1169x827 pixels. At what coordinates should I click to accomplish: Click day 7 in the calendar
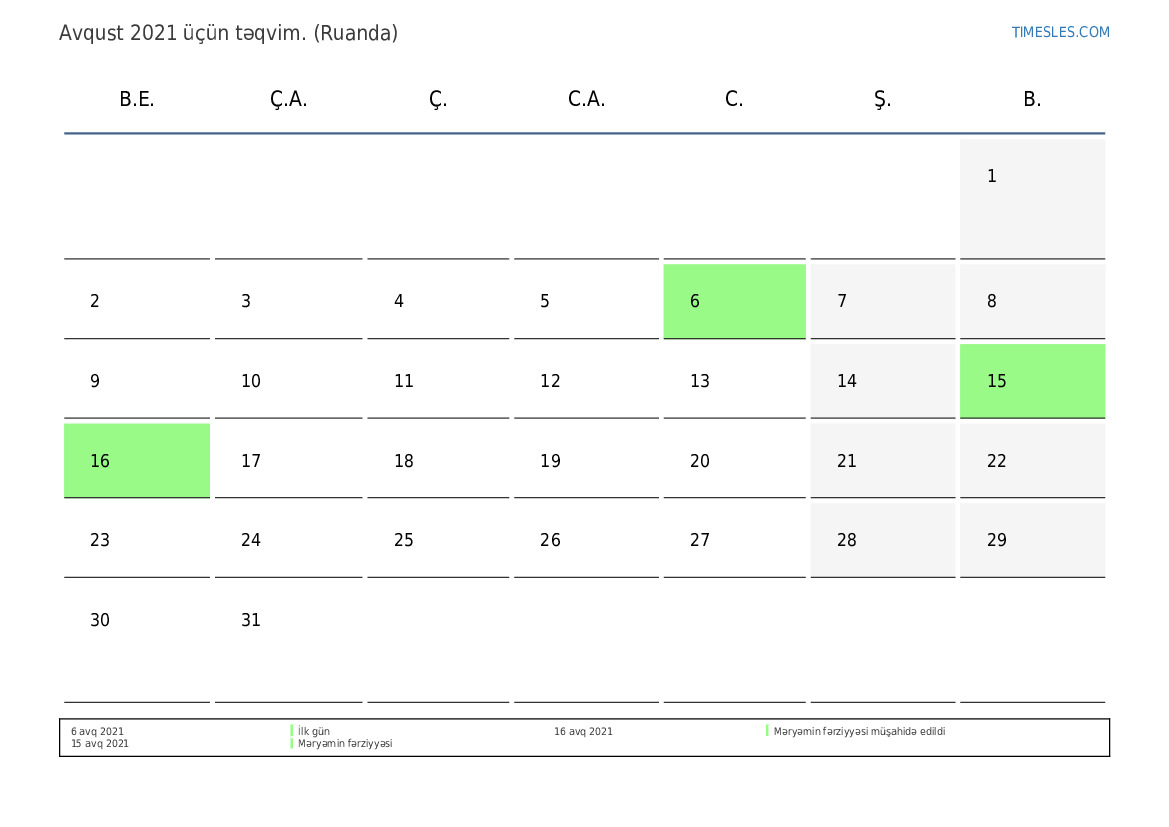point(883,301)
